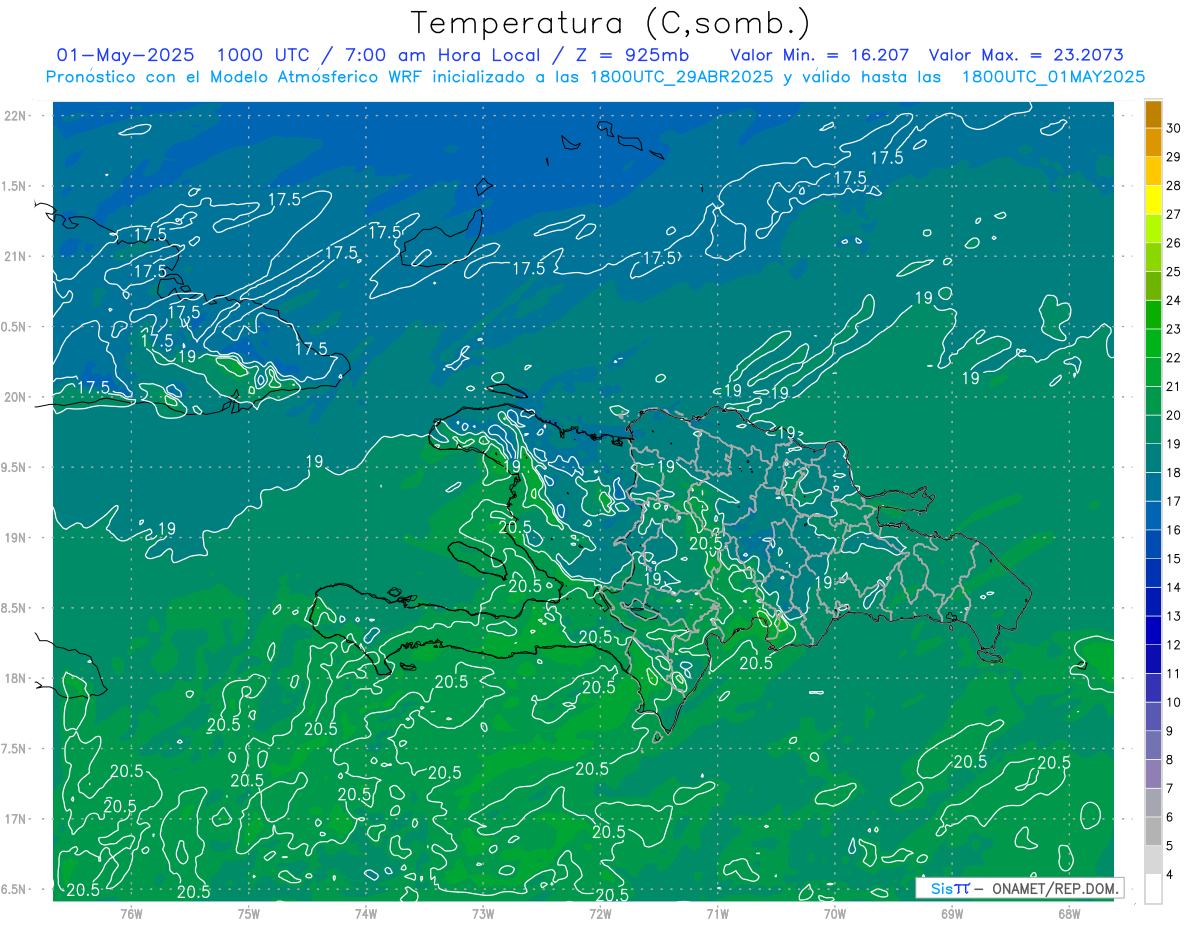The image size is (1200, 927).
Task: Pick the orange-brown swatch above legend value 30
Action: [x=1153, y=114]
